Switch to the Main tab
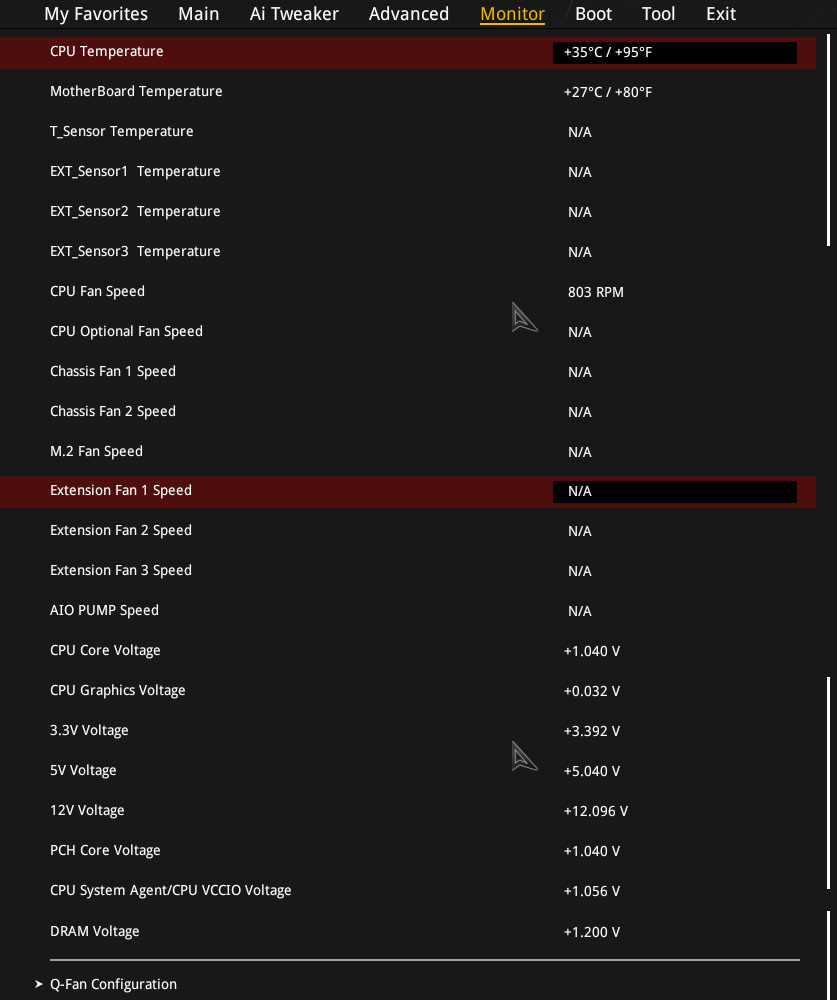 198,14
